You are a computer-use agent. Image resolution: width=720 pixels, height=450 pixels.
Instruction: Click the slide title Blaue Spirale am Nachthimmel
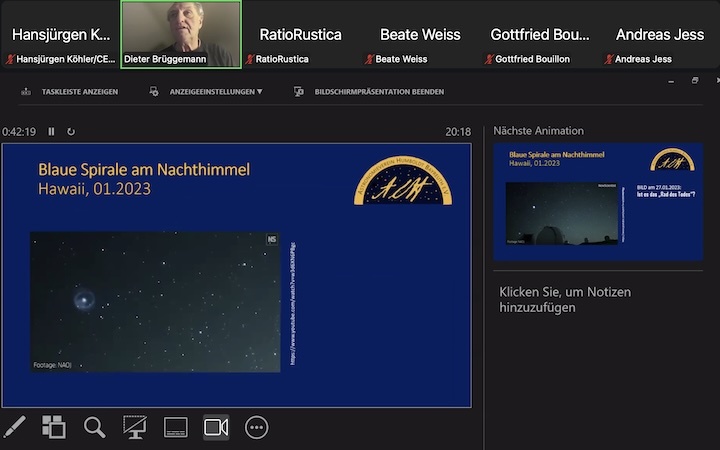144,169
